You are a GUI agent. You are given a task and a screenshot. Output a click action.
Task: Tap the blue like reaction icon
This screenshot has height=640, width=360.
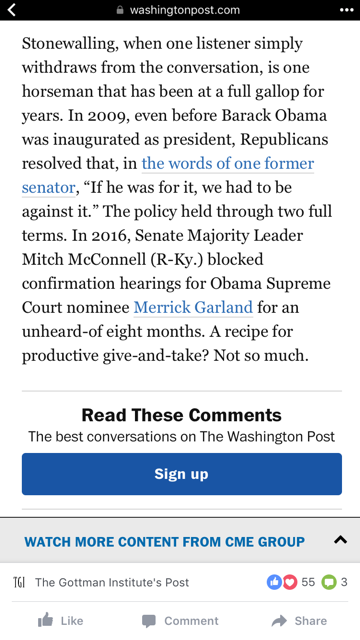[274, 582]
